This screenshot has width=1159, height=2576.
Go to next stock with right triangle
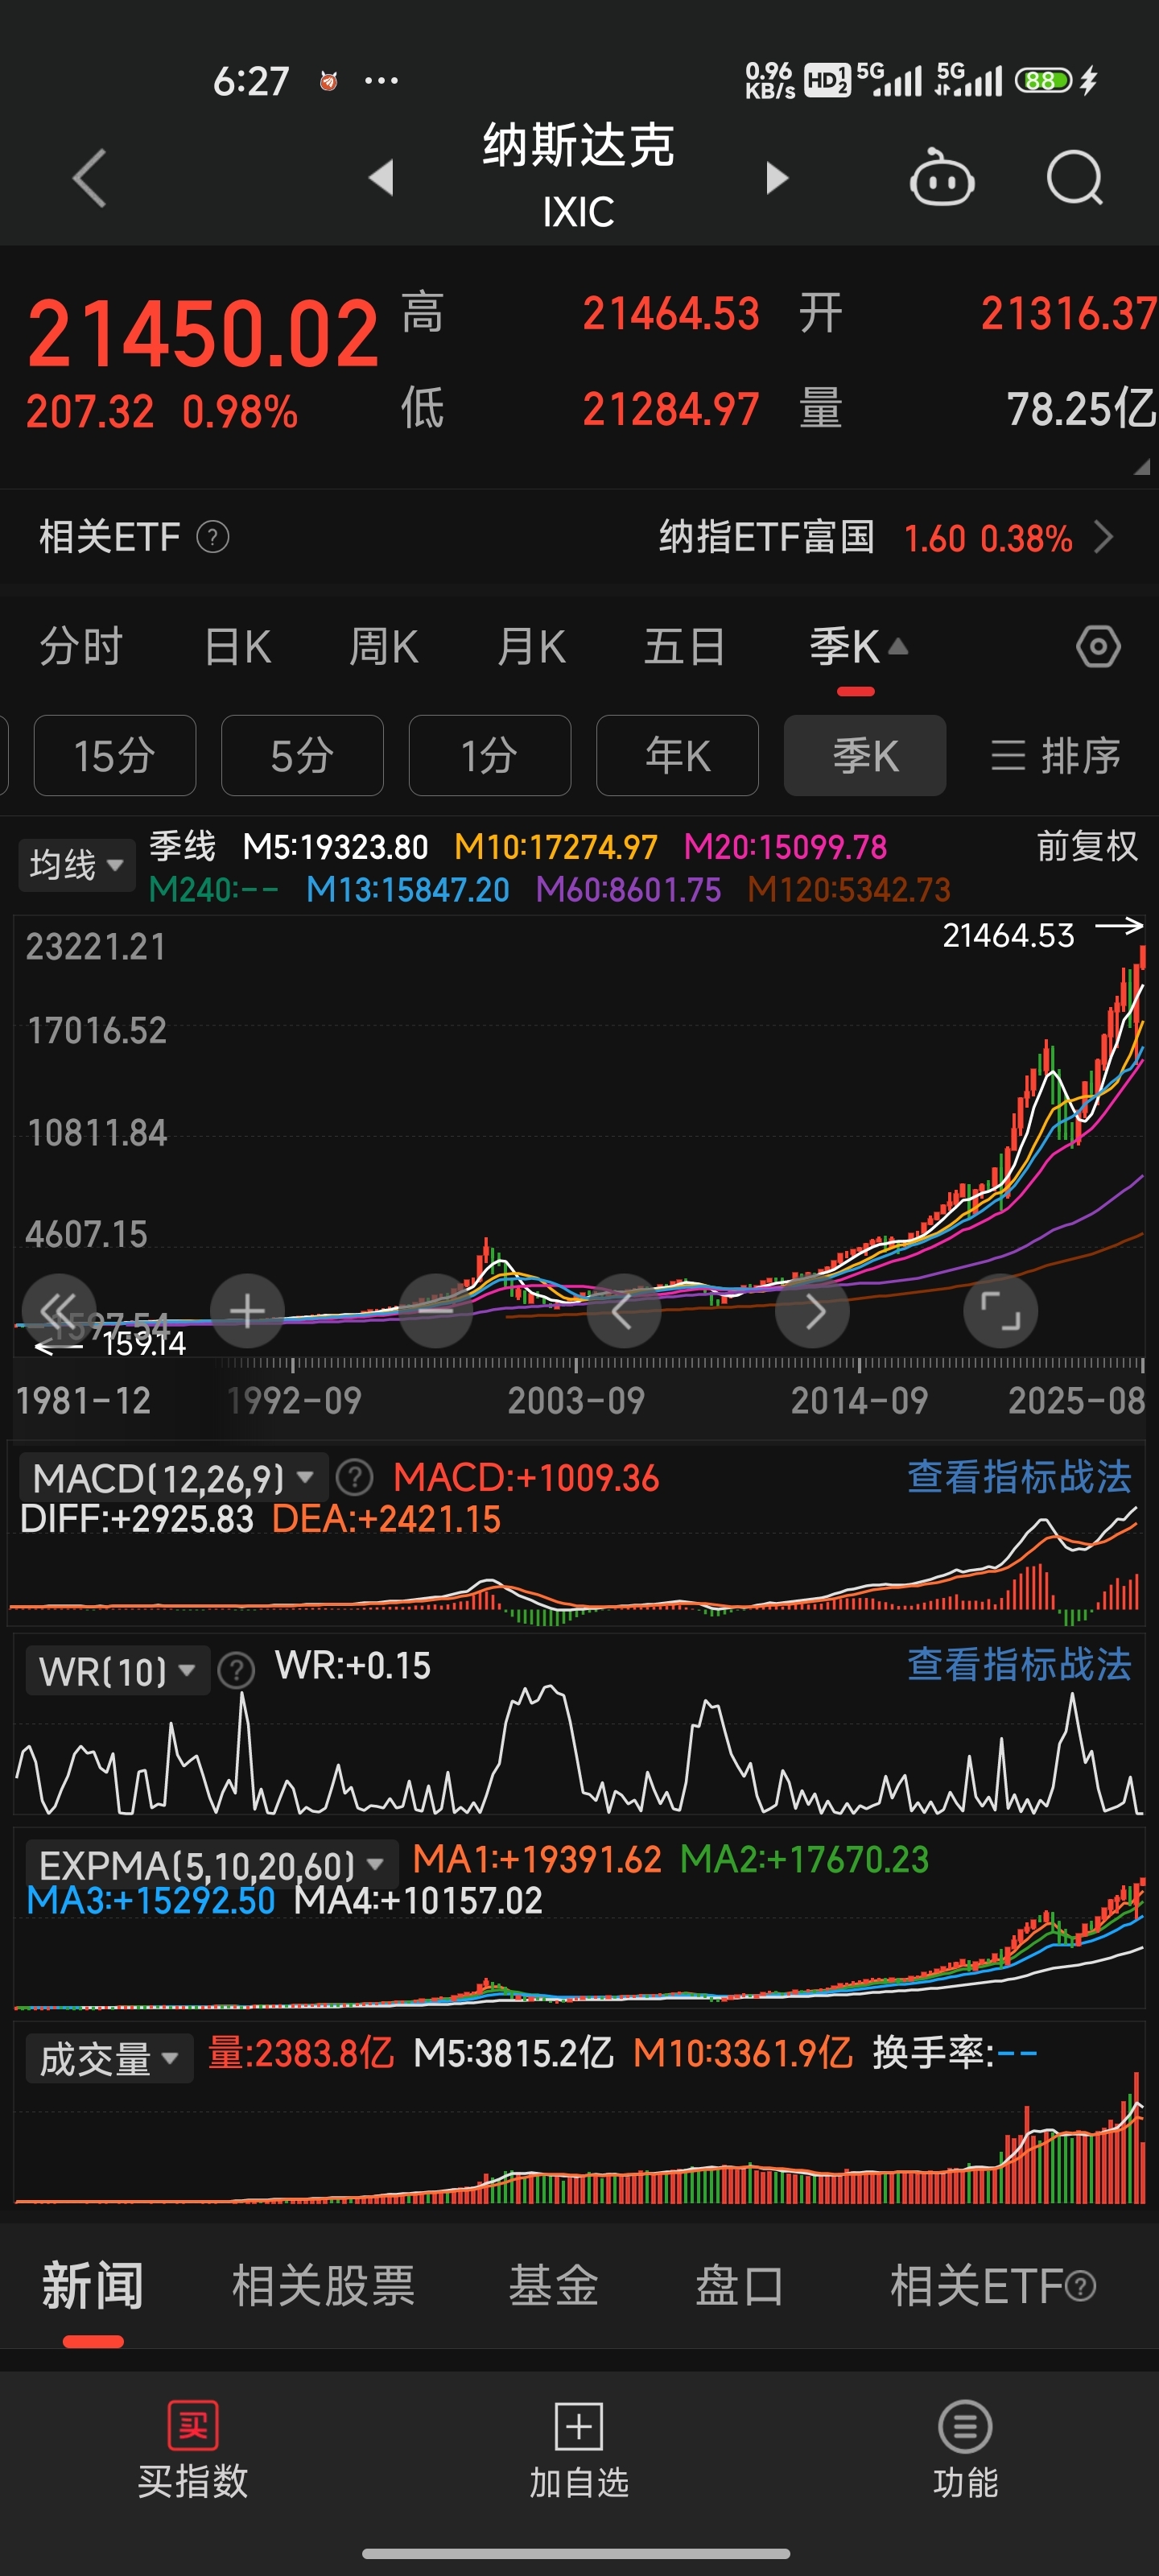(777, 178)
